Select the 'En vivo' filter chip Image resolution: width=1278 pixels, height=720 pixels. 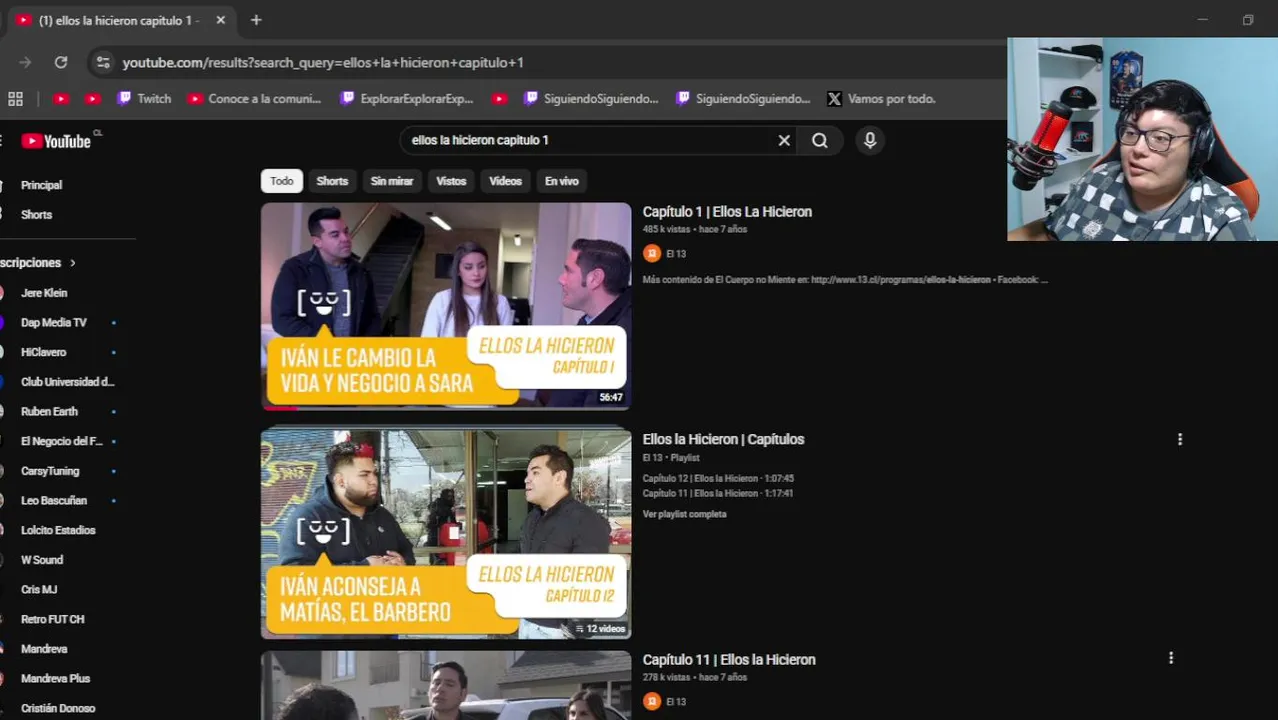point(562,181)
